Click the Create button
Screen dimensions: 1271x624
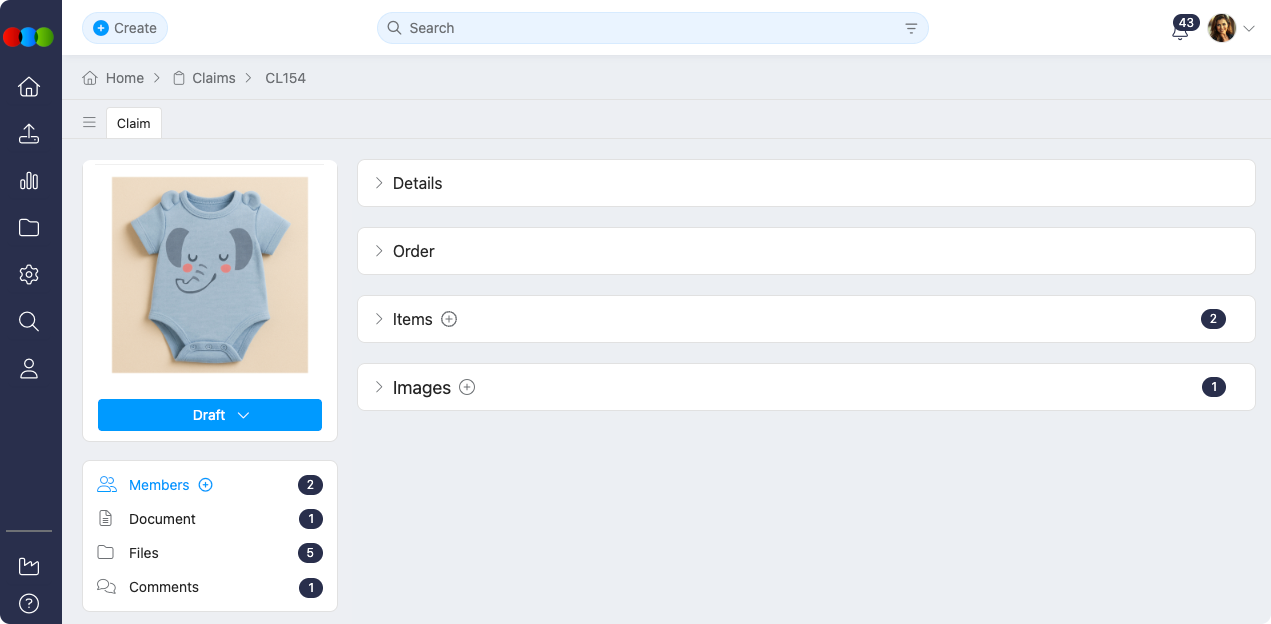point(125,28)
